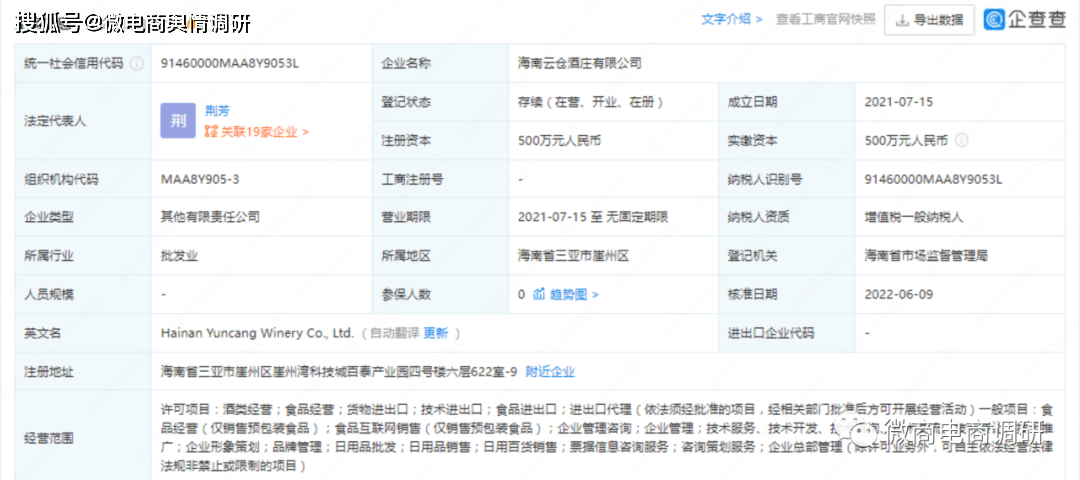Click info icon beside 统一社会信用代码 label

coord(137,63)
